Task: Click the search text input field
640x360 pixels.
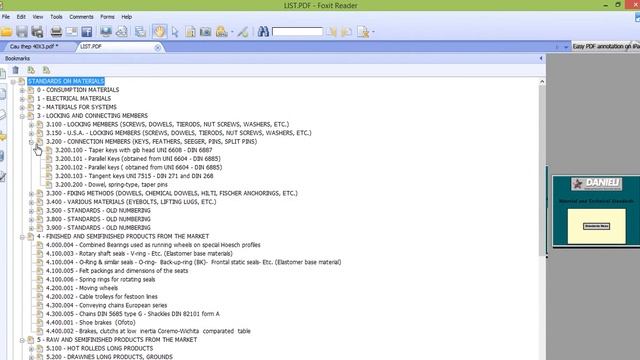Action: 297,32
